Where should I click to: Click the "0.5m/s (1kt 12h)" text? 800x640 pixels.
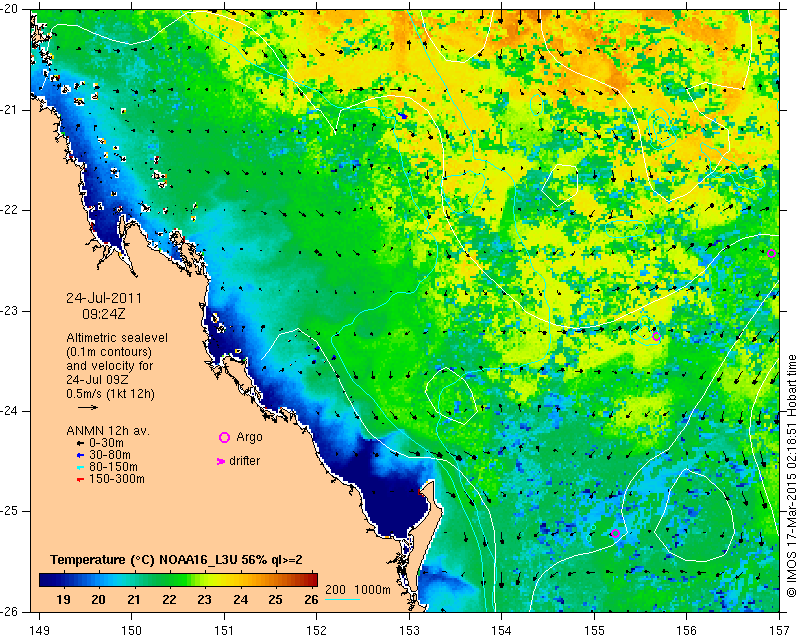110,394
